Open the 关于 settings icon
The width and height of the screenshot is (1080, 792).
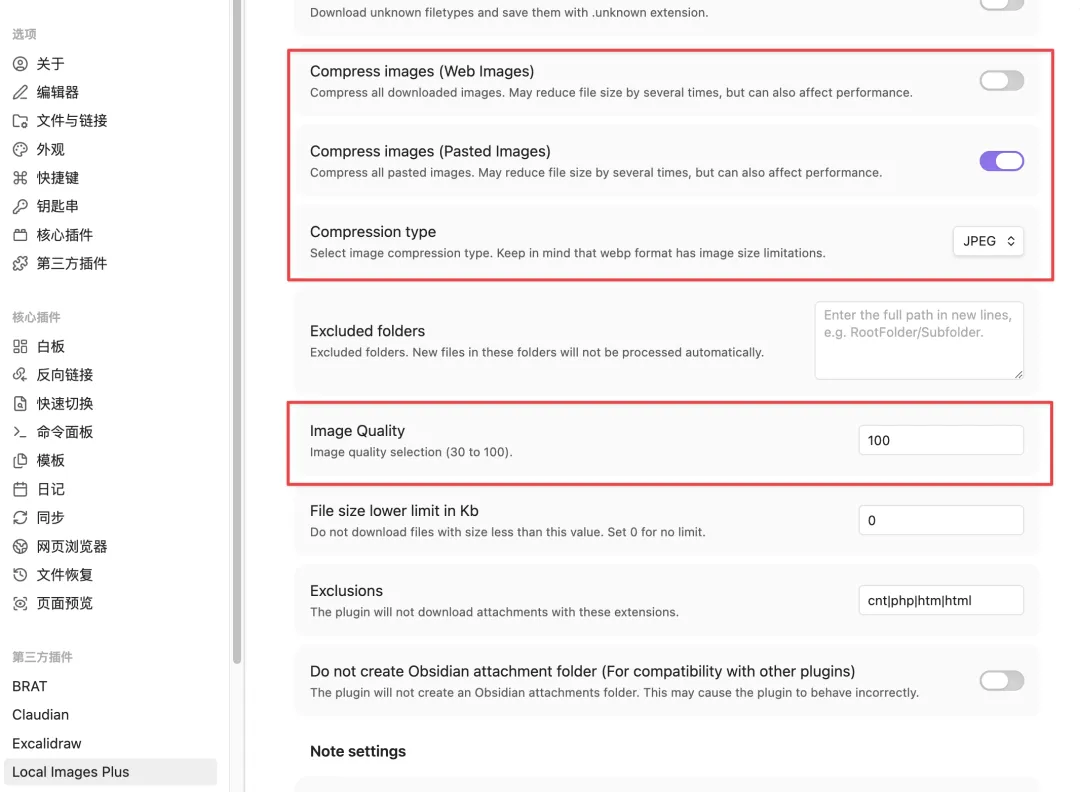point(20,64)
